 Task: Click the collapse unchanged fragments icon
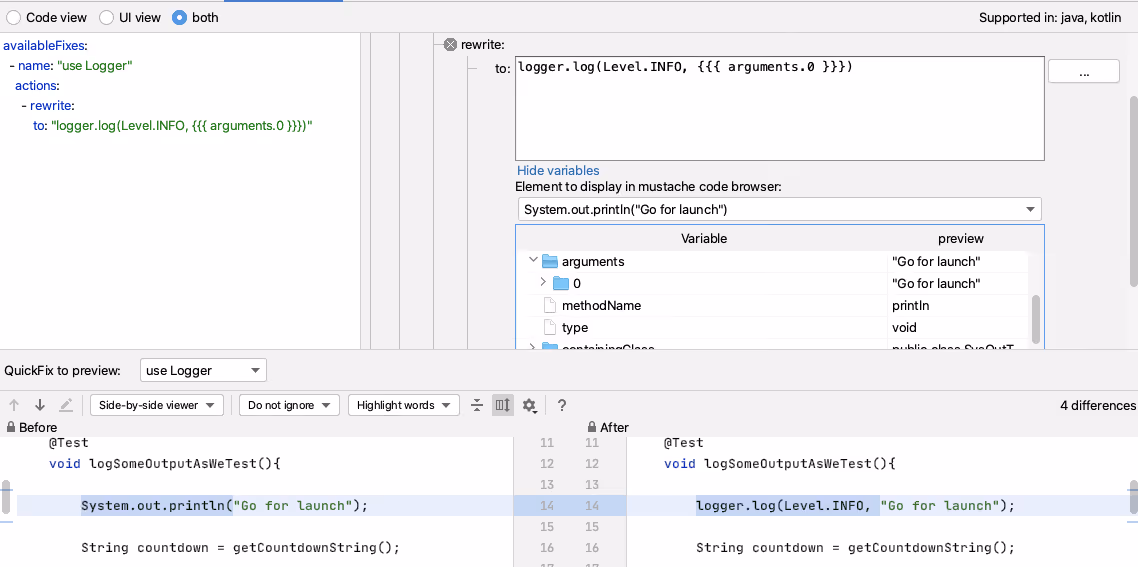pyautogui.click(x=477, y=405)
